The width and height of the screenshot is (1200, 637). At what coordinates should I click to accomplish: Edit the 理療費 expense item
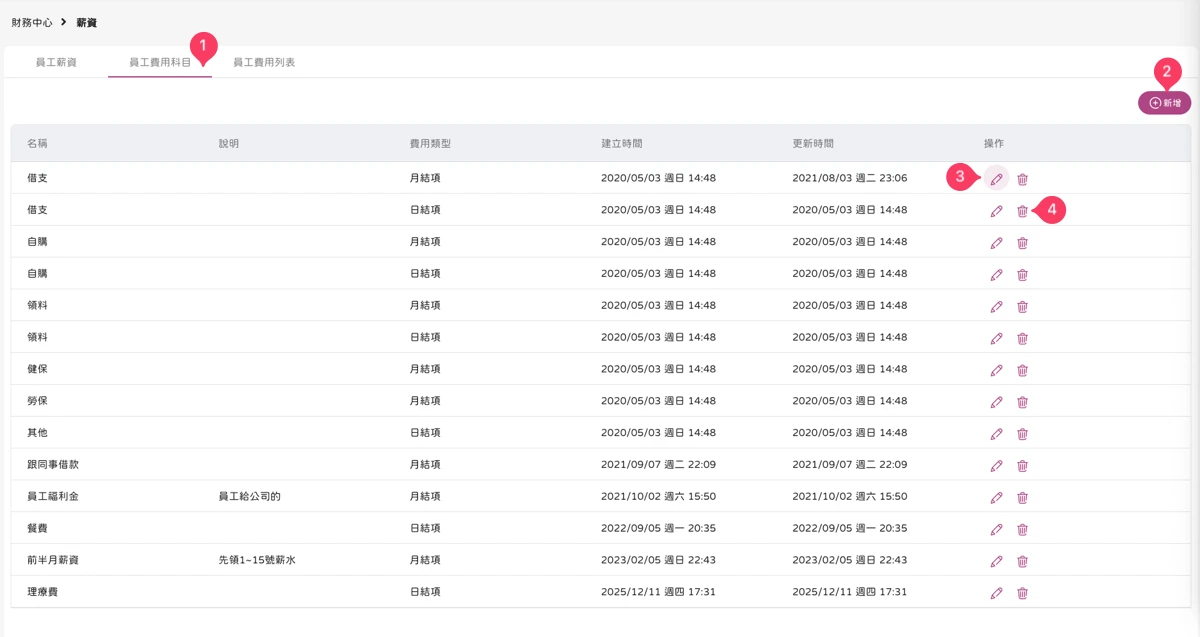point(996,593)
